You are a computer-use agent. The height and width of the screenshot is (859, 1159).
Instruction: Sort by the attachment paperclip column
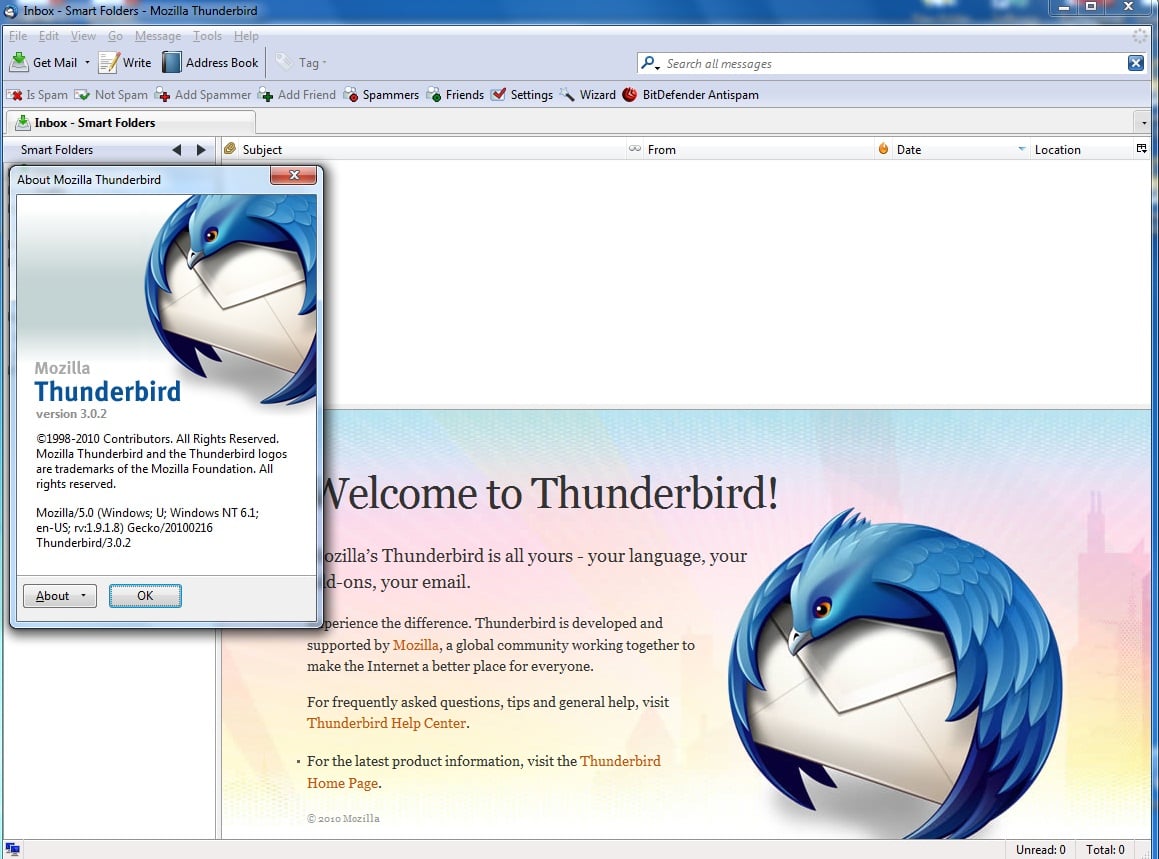tap(230, 149)
